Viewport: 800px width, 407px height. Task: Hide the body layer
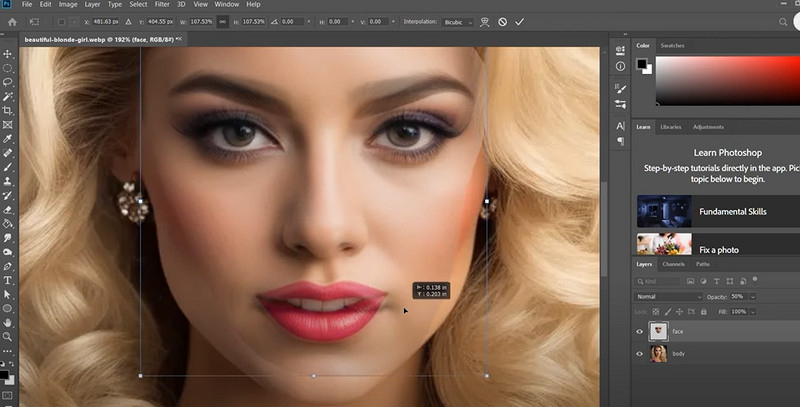[639, 353]
